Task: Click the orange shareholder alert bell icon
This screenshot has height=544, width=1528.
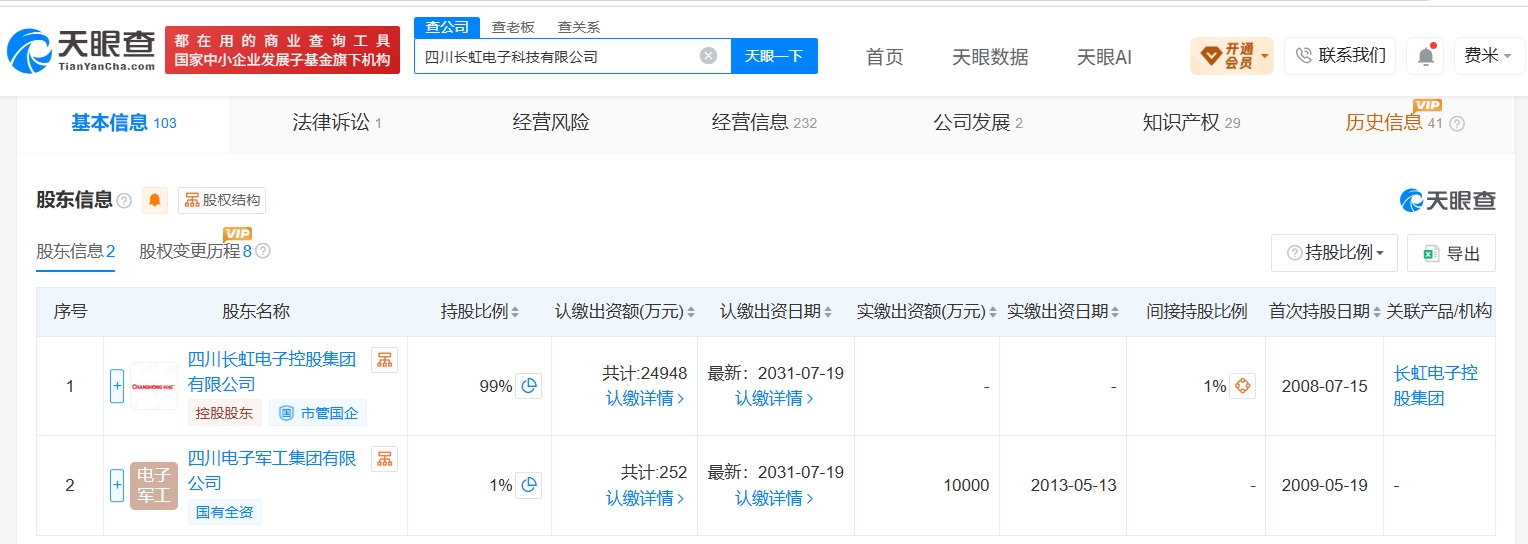Action: tap(155, 200)
